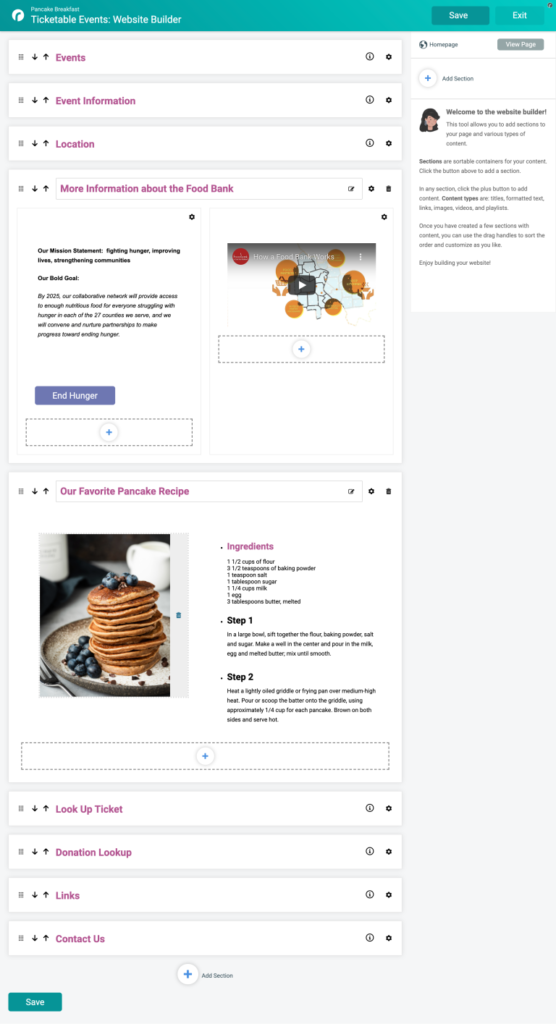556x1024 pixels.
Task: Click the End Hunger button
Action: point(75,395)
